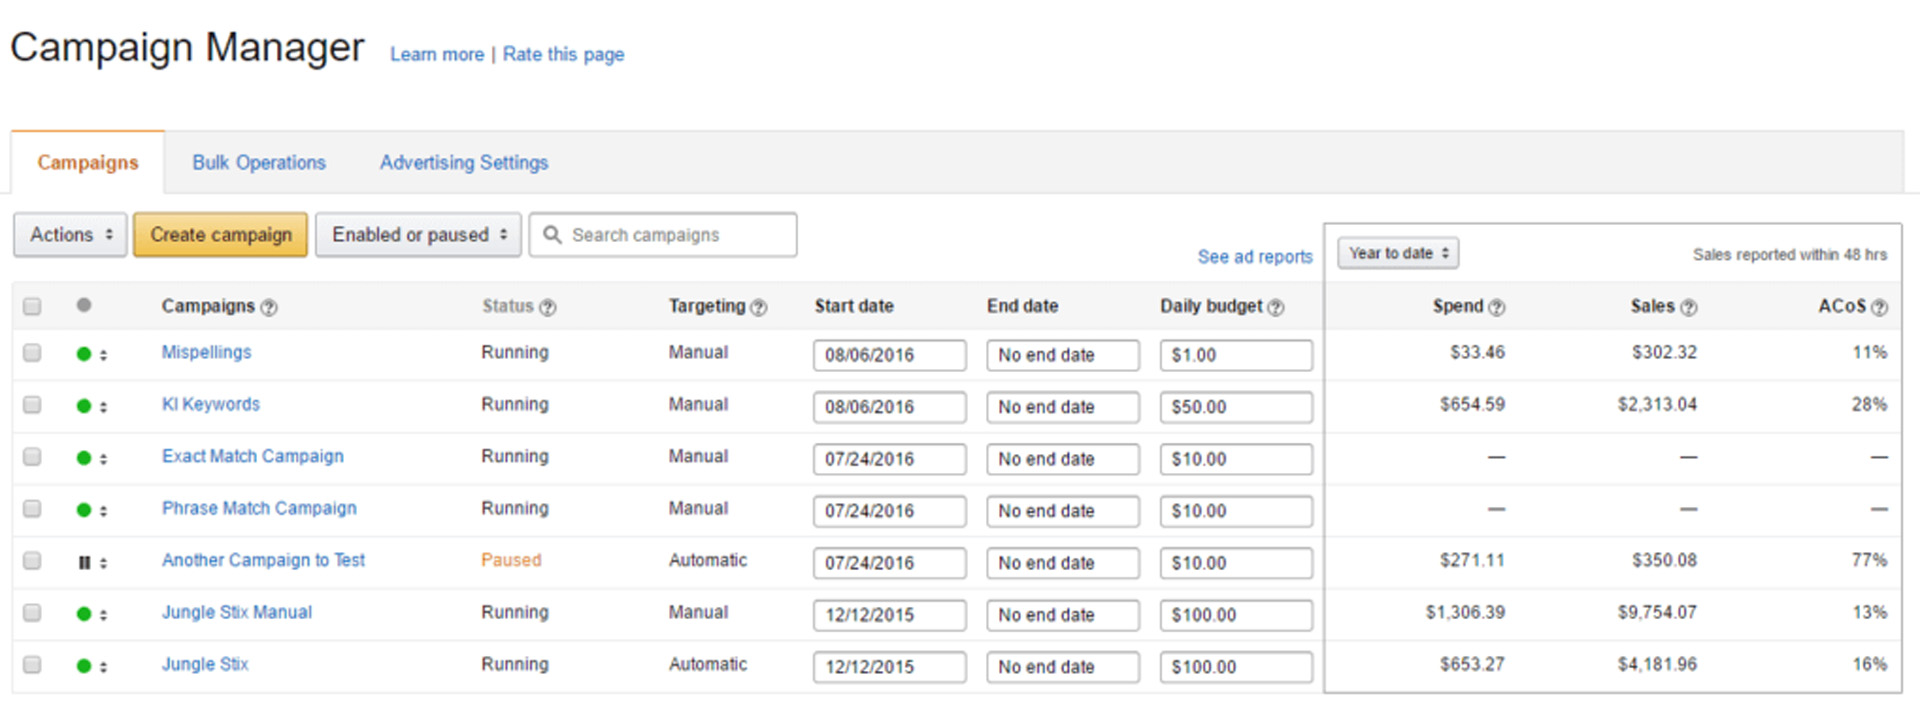Tick the checkbox for KI Keywords campaign
Viewport: 1920px width, 721px height.
(x=32, y=405)
